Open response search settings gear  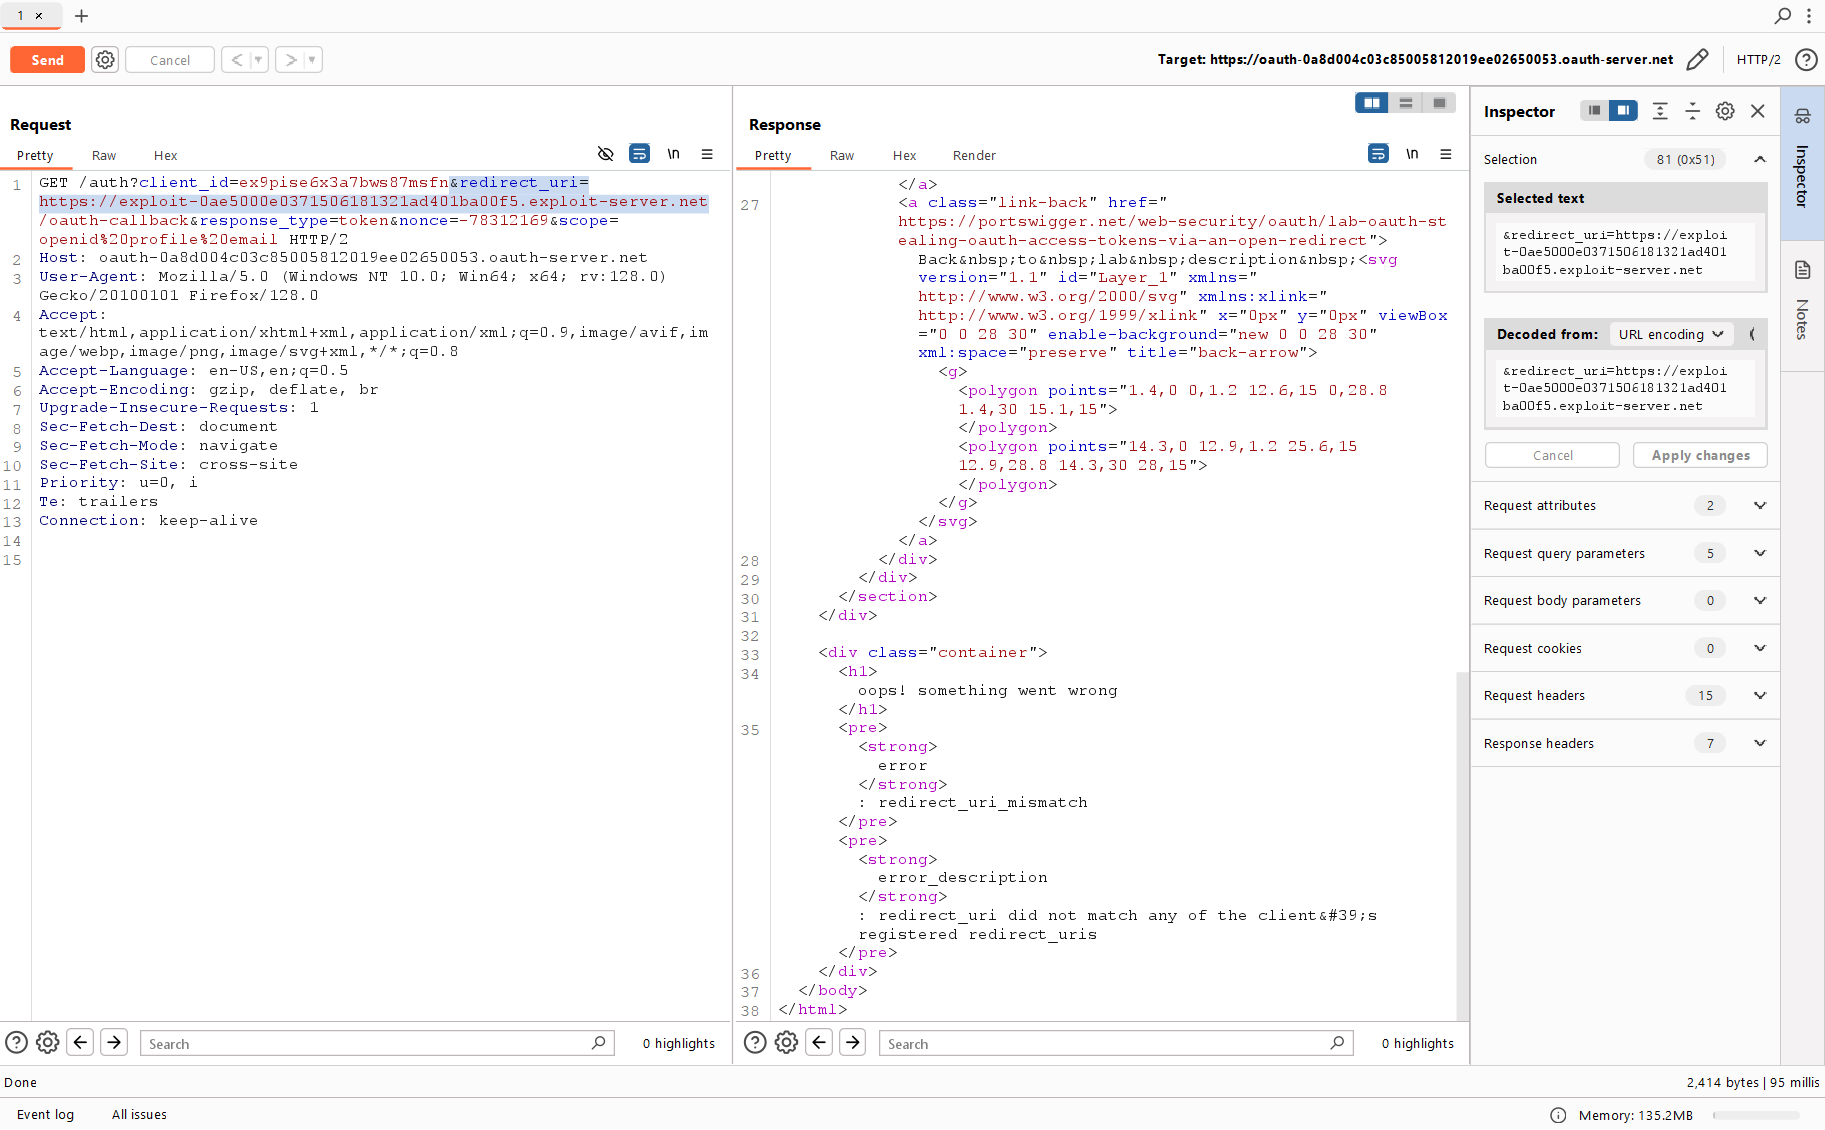coord(786,1042)
